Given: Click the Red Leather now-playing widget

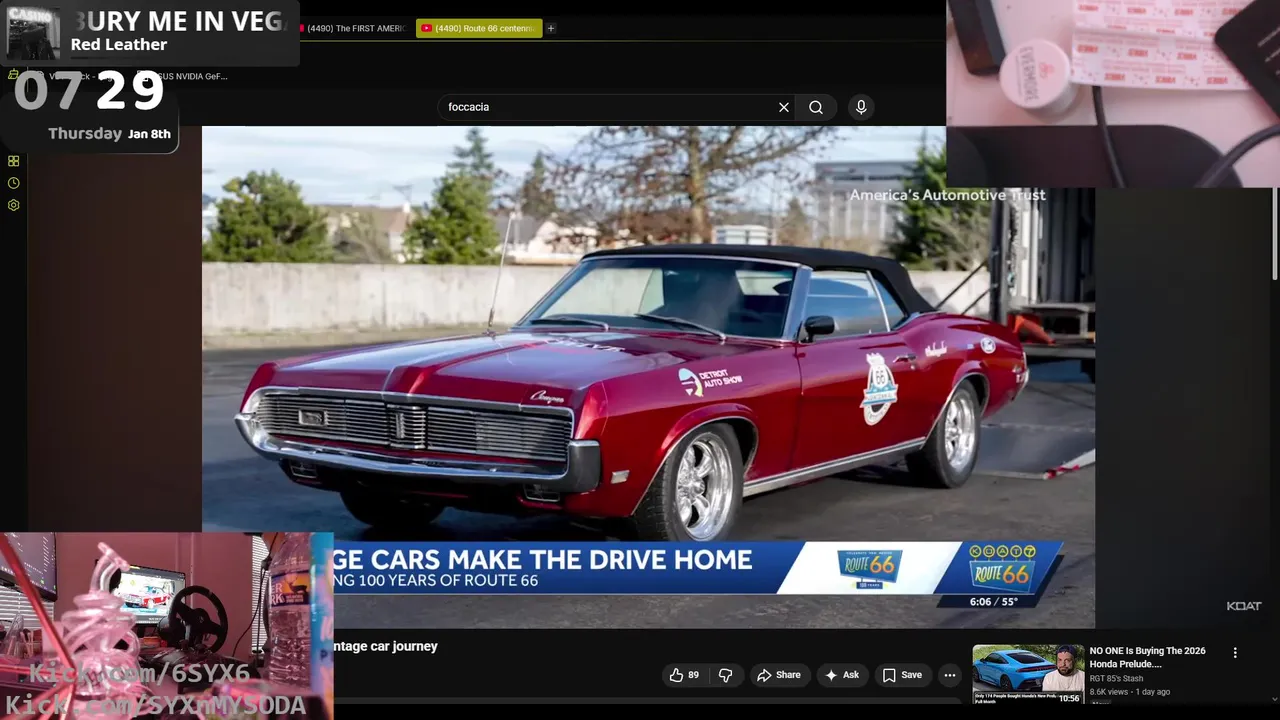Looking at the screenshot, I should [x=150, y=32].
